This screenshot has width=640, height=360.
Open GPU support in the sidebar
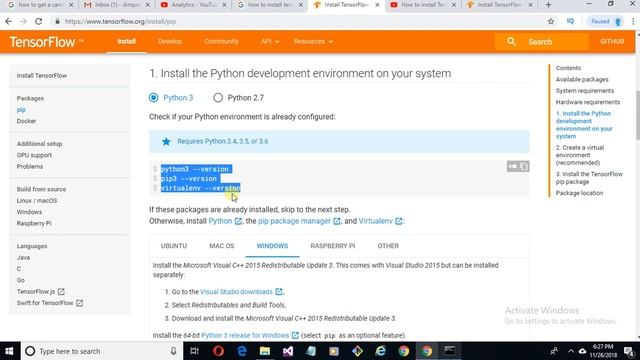(34, 155)
